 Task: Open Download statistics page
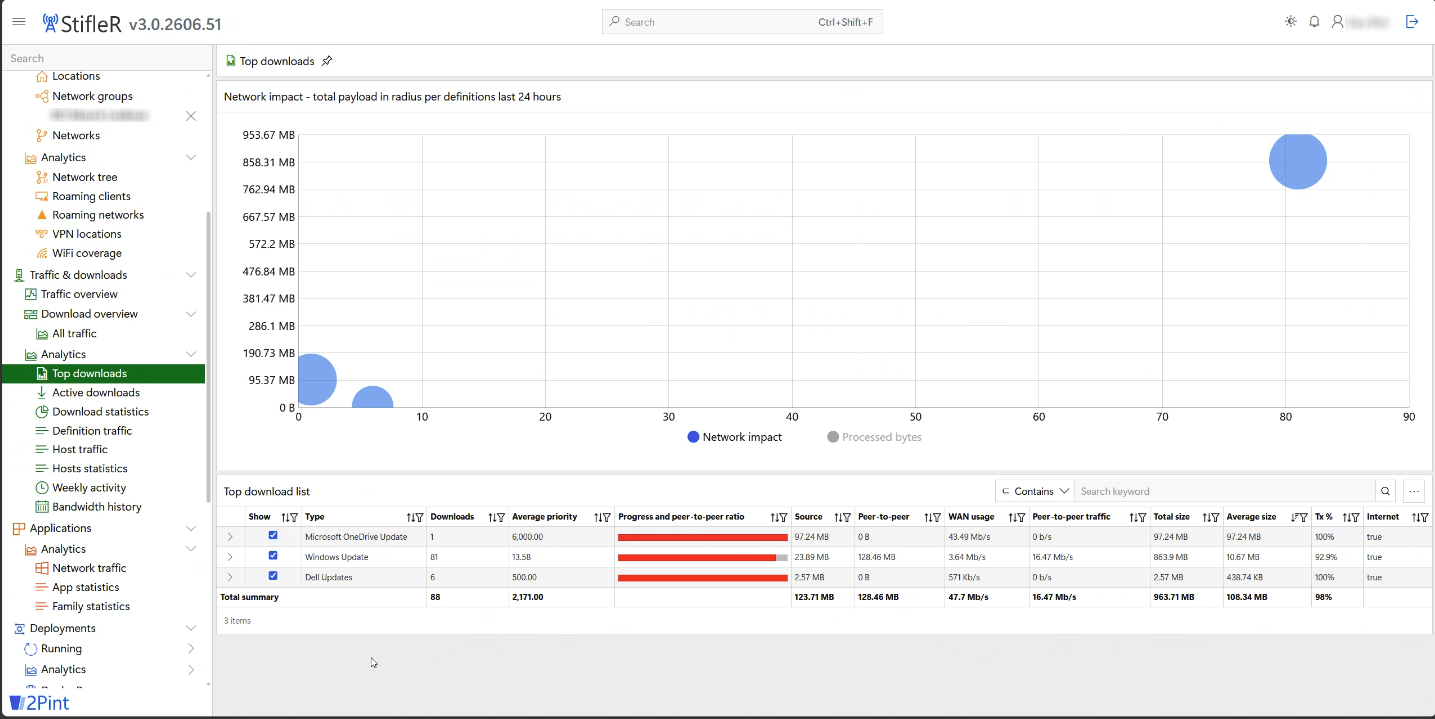pyautogui.click(x=100, y=411)
